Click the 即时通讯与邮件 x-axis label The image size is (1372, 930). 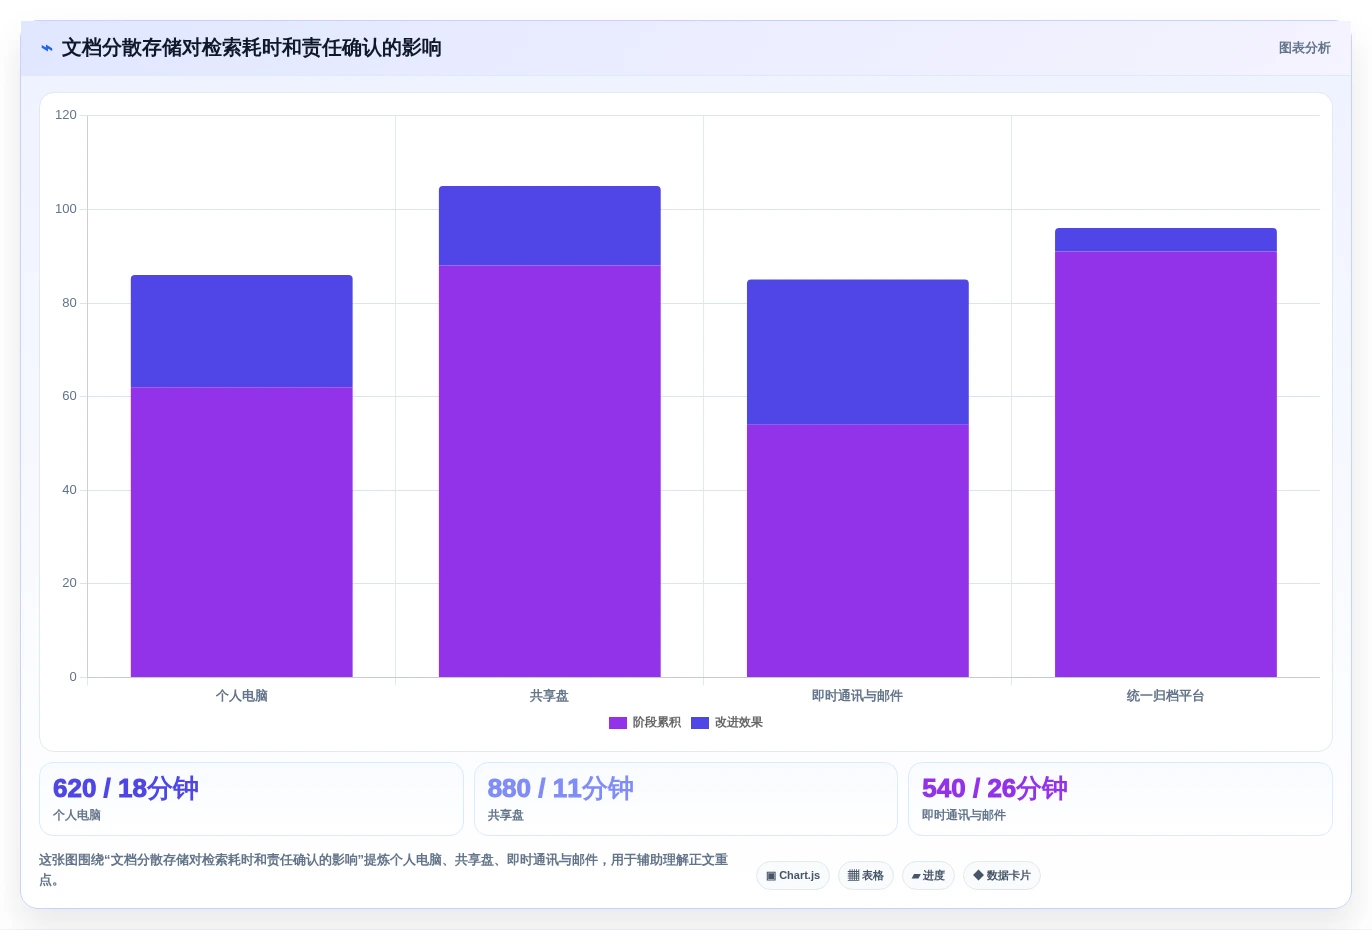[x=858, y=696]
